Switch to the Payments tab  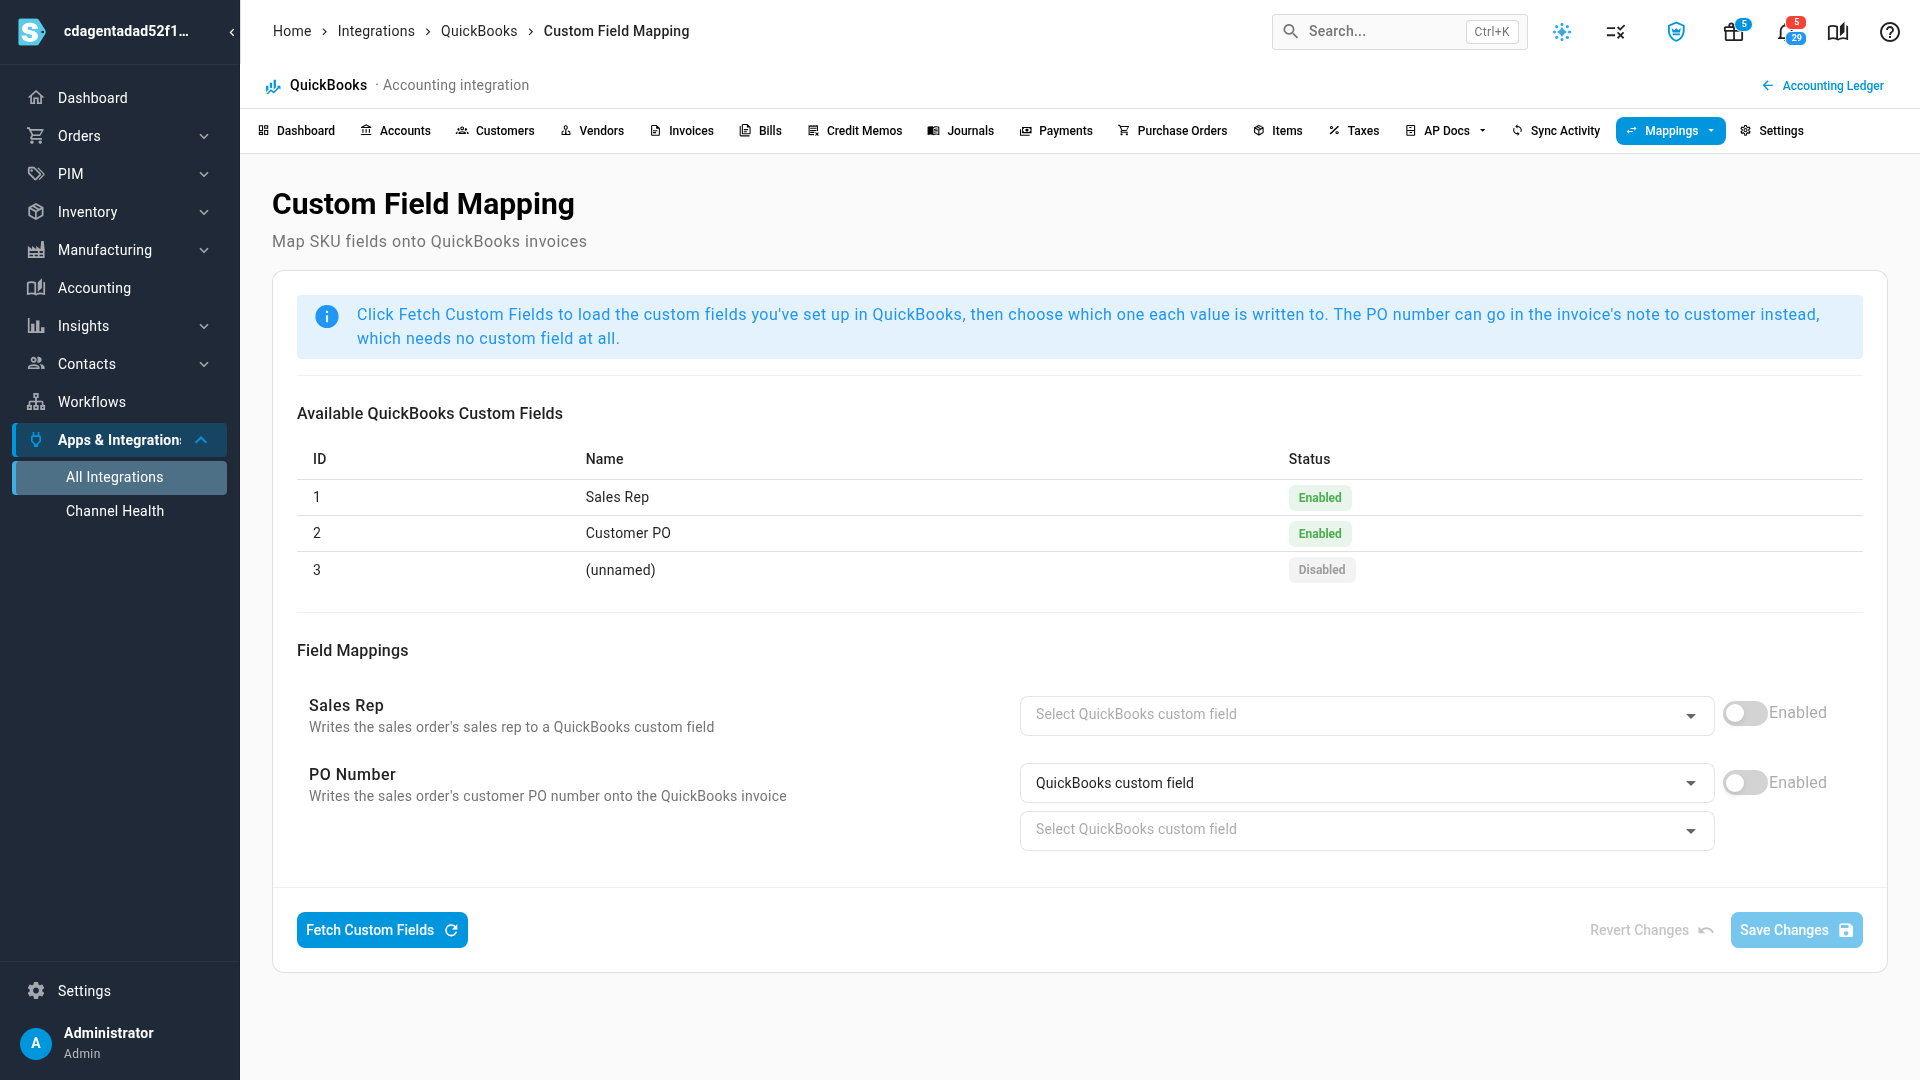(1056, 131)
